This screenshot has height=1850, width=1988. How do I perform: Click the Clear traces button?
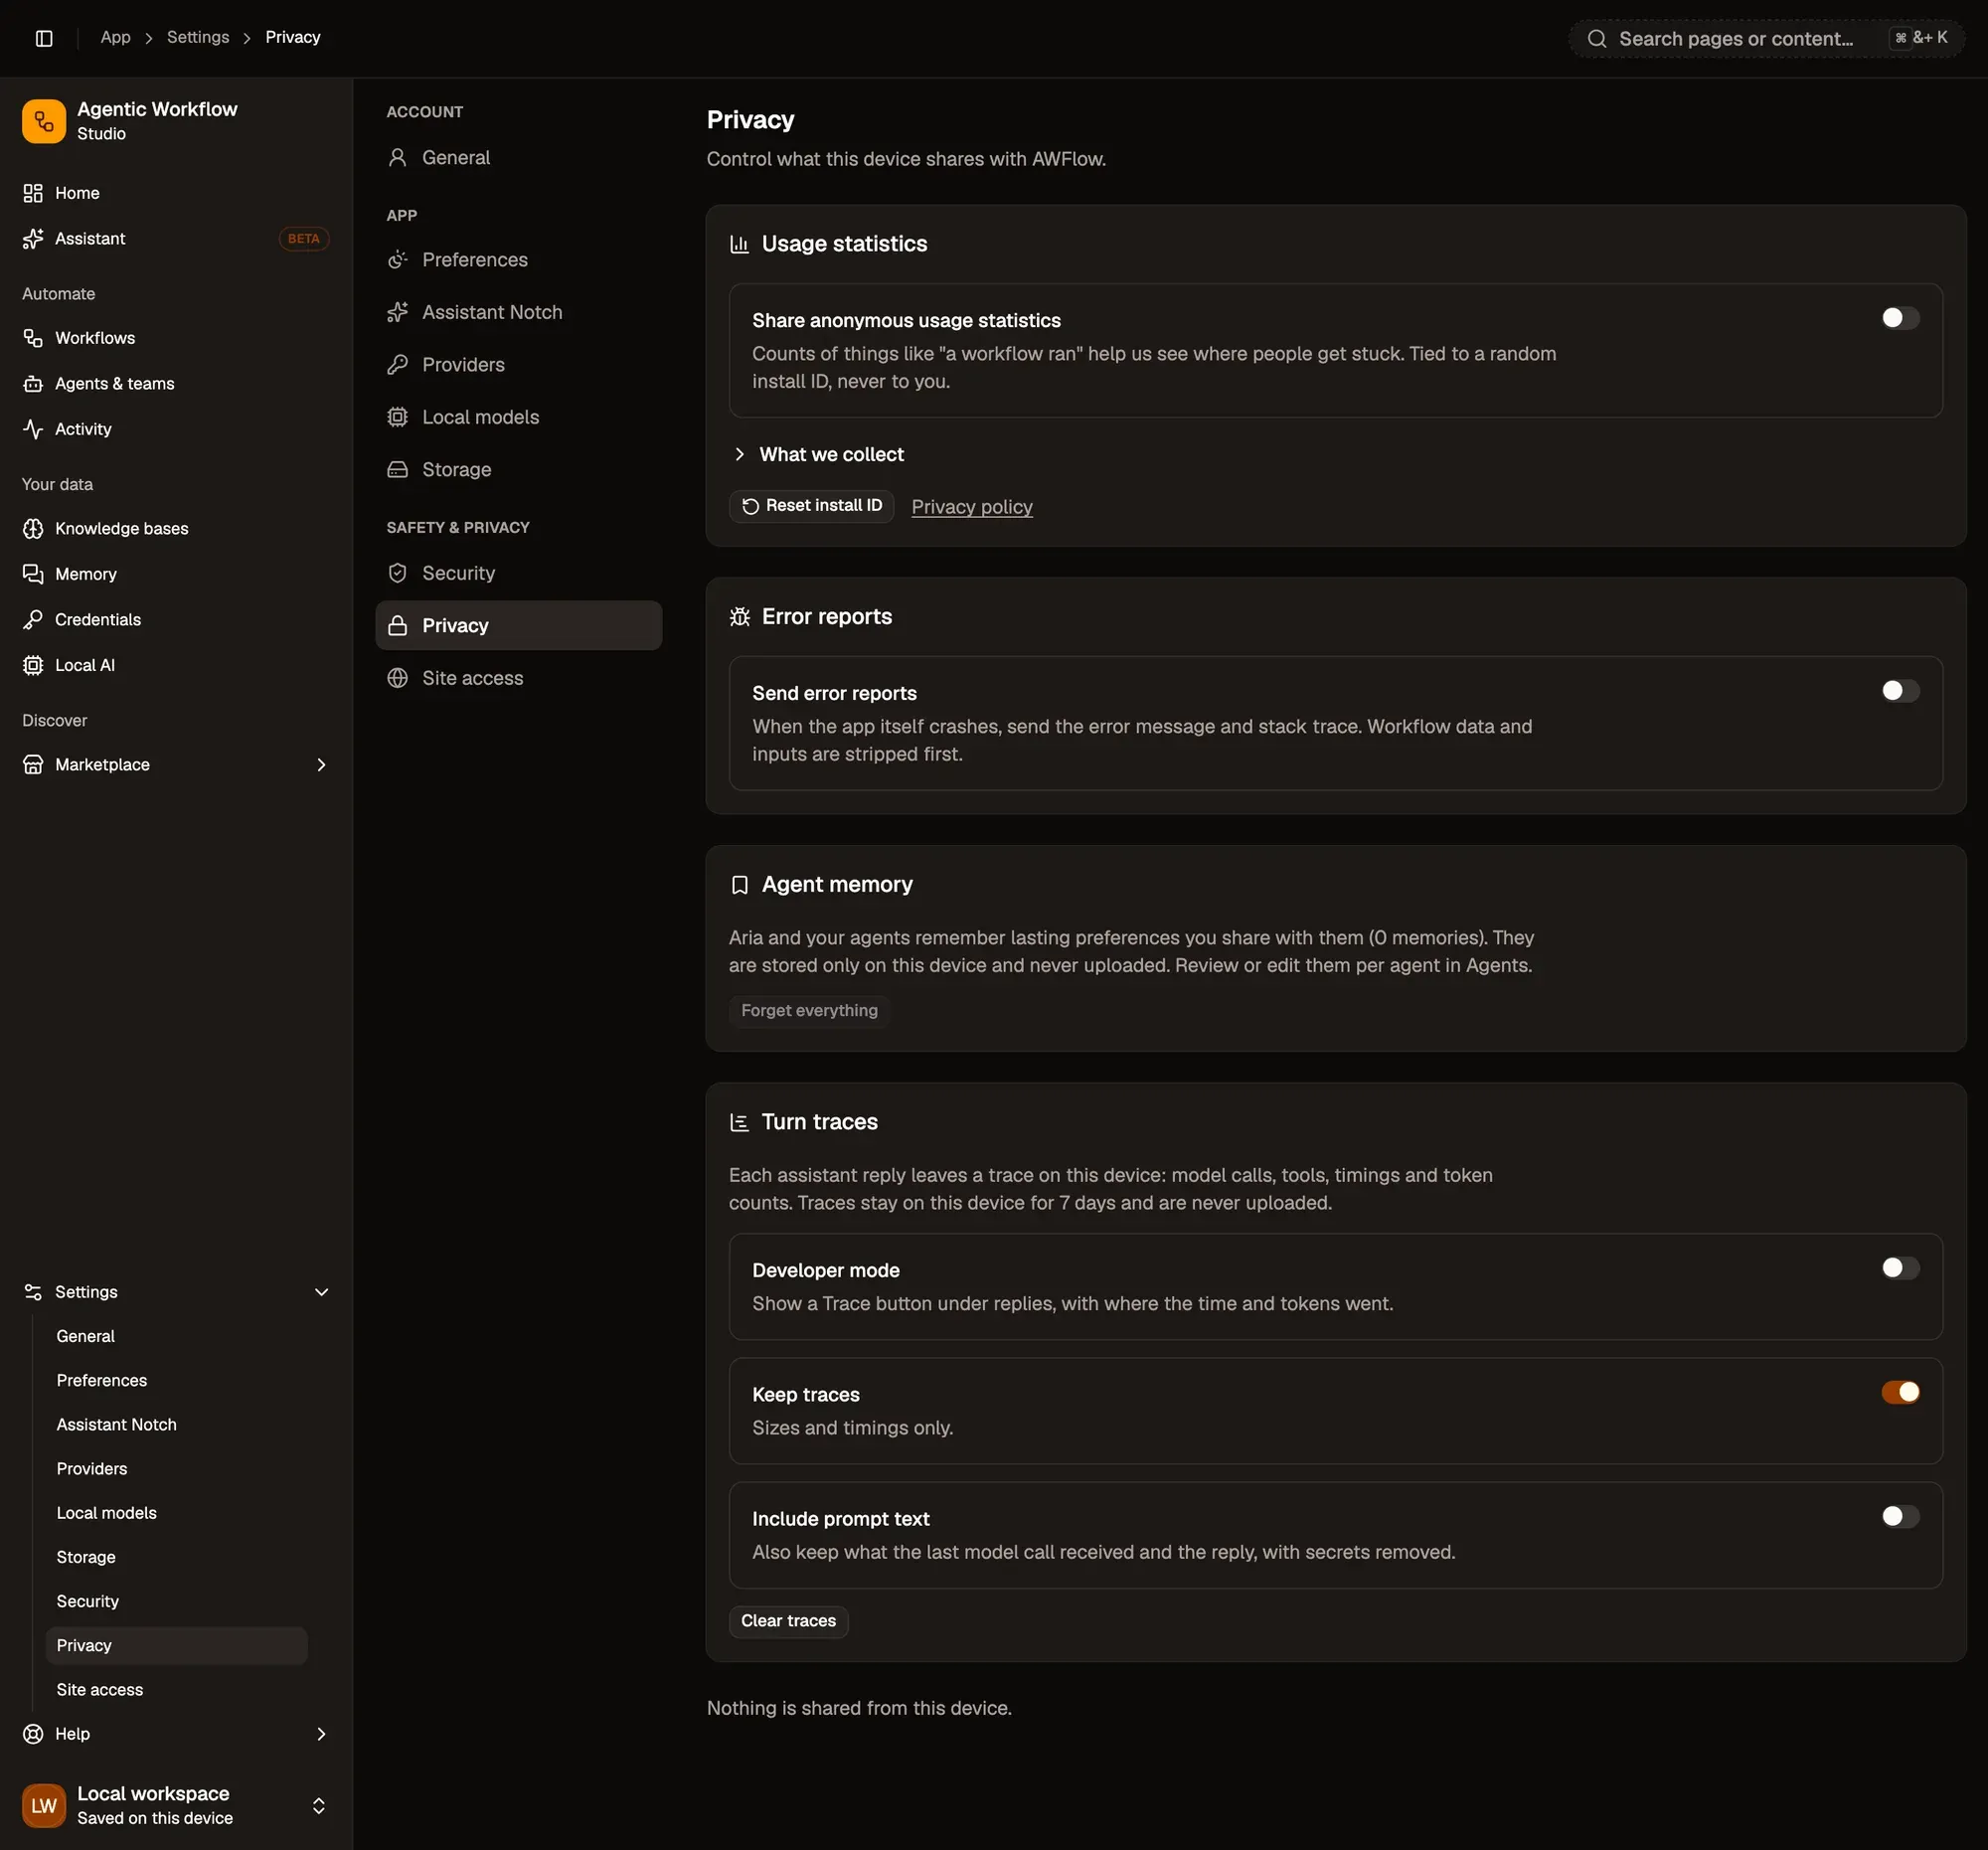click(787, 1620)
